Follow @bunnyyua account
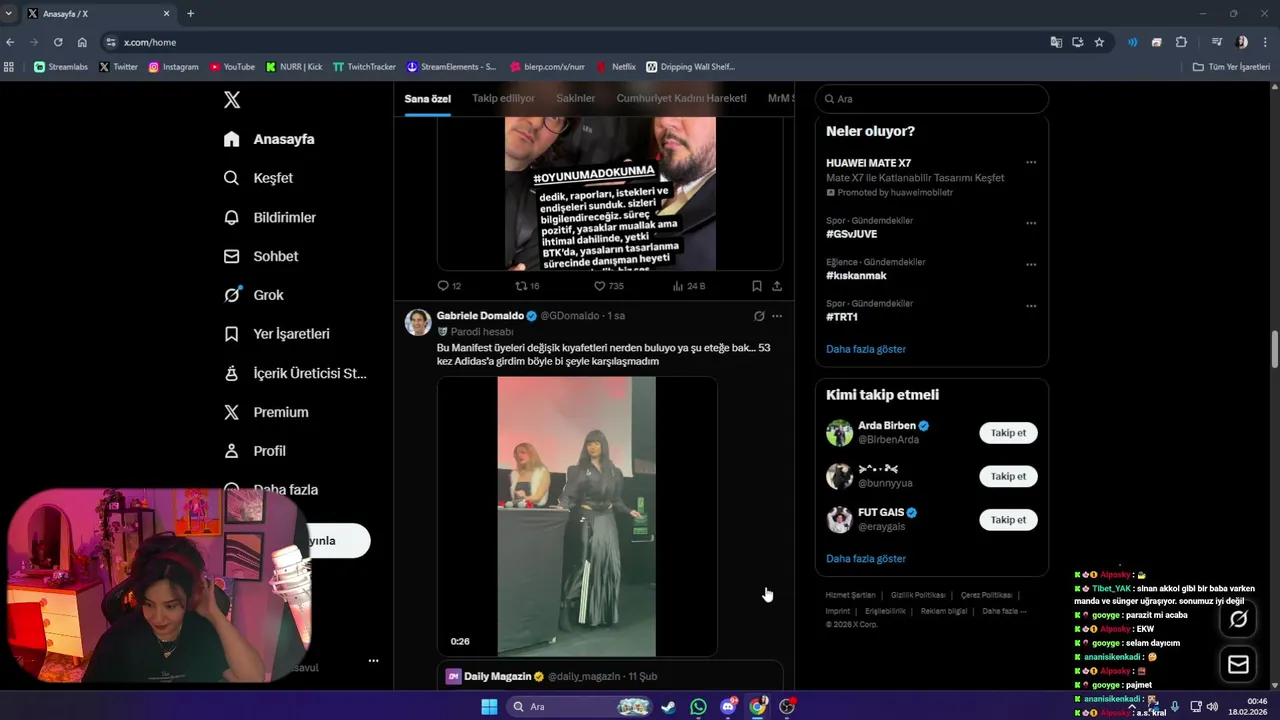This screenshot has height=720, width=1280. click(x=1008, y=476)
